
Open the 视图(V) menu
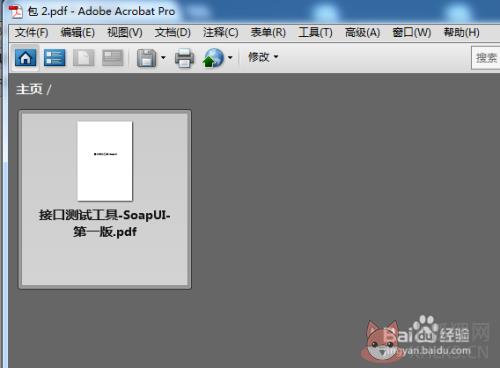[125, 32]
